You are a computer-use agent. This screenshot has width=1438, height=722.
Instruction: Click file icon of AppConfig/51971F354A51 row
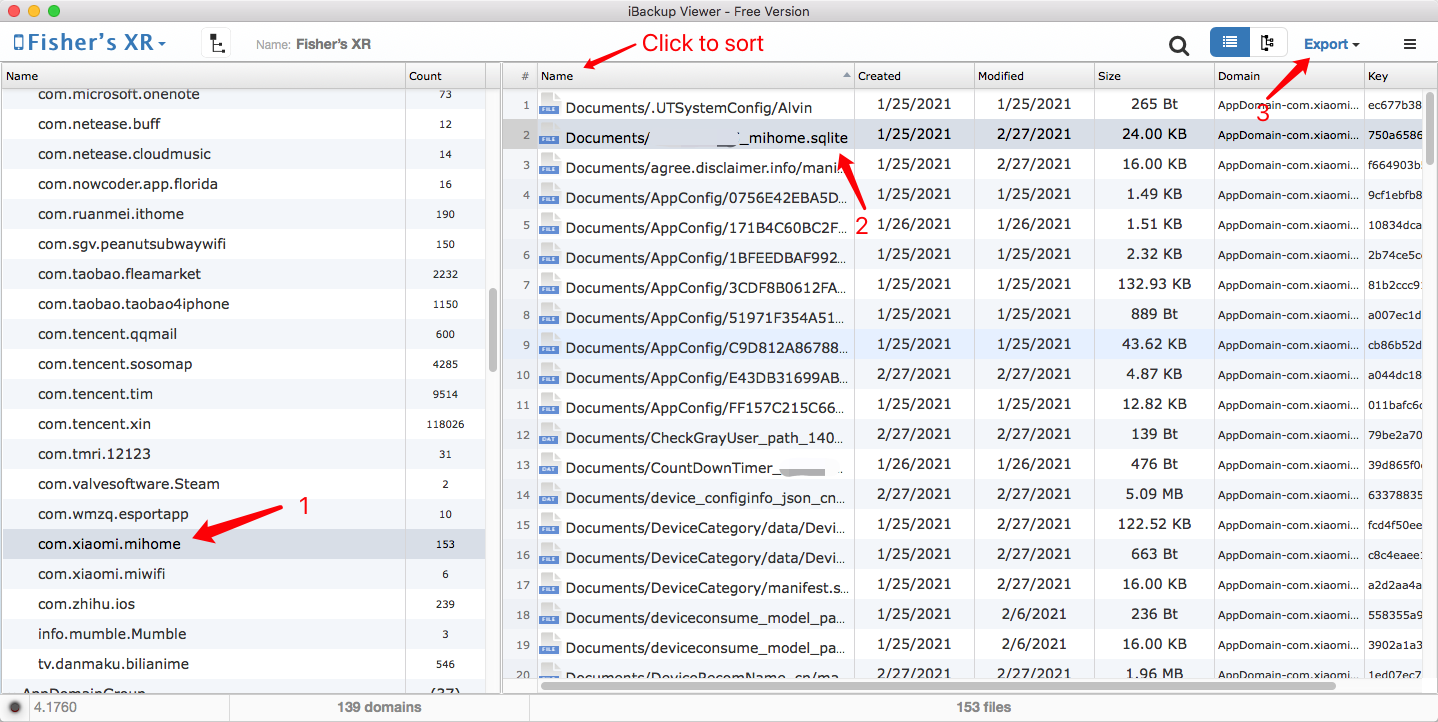(549, 314)
